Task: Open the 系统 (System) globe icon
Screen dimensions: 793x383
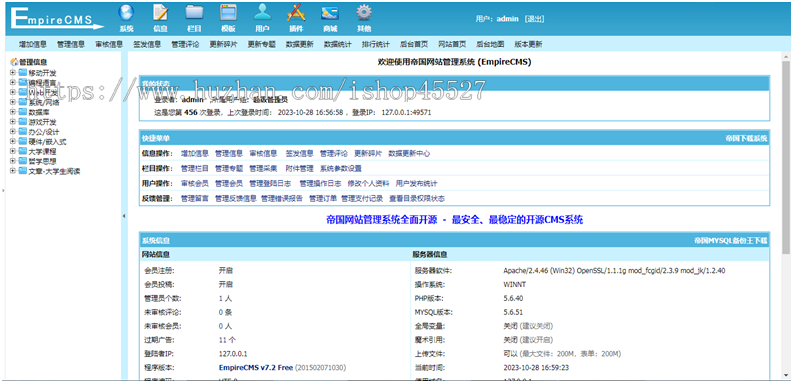Action: [x=126, y=13]
